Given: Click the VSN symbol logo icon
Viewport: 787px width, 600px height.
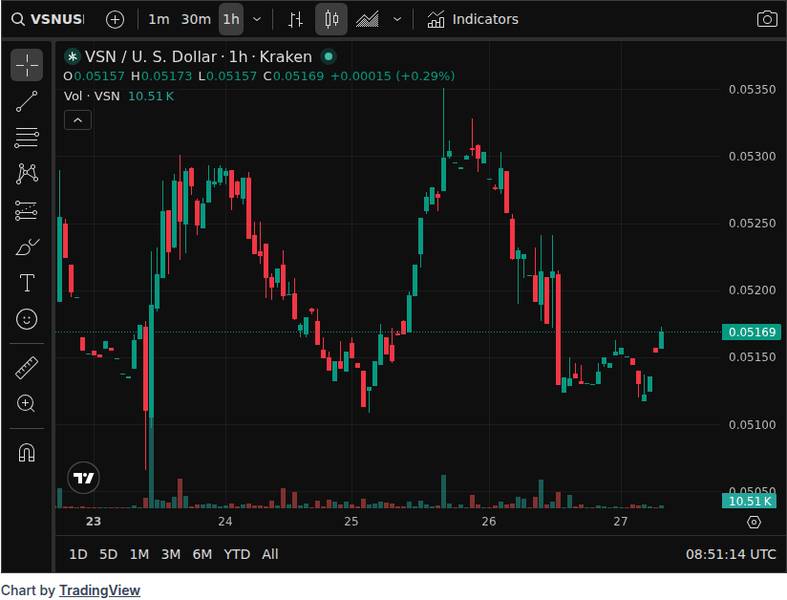Looking at the screenshot, I should [72, 57].
